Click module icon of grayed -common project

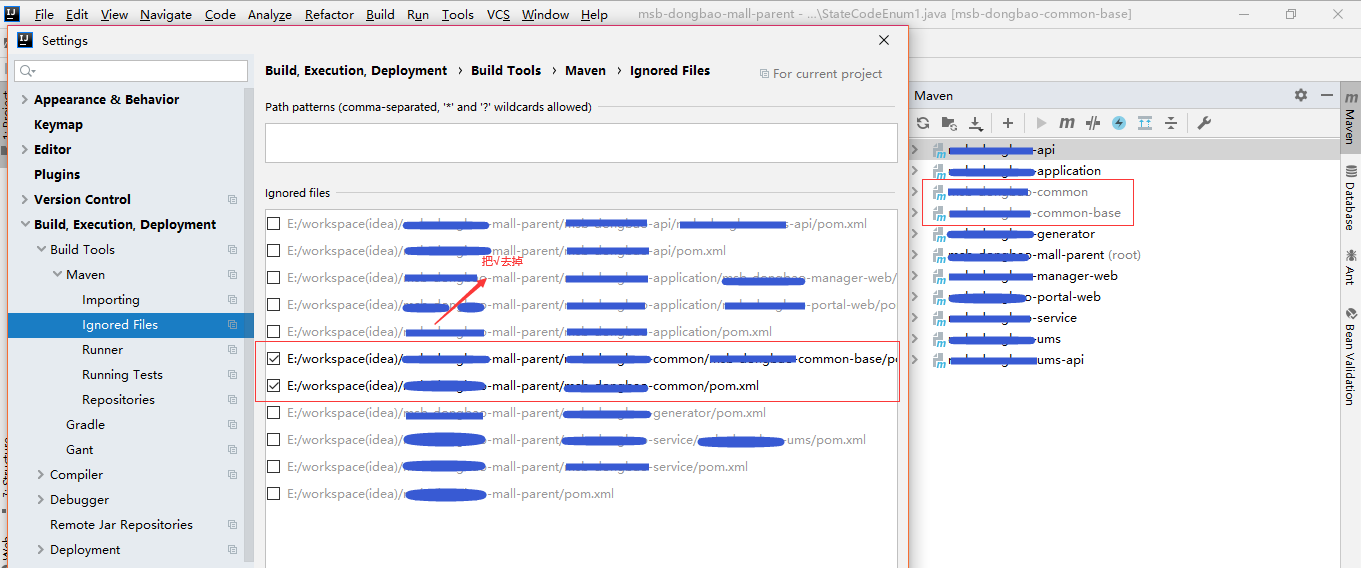coord(939,192)
